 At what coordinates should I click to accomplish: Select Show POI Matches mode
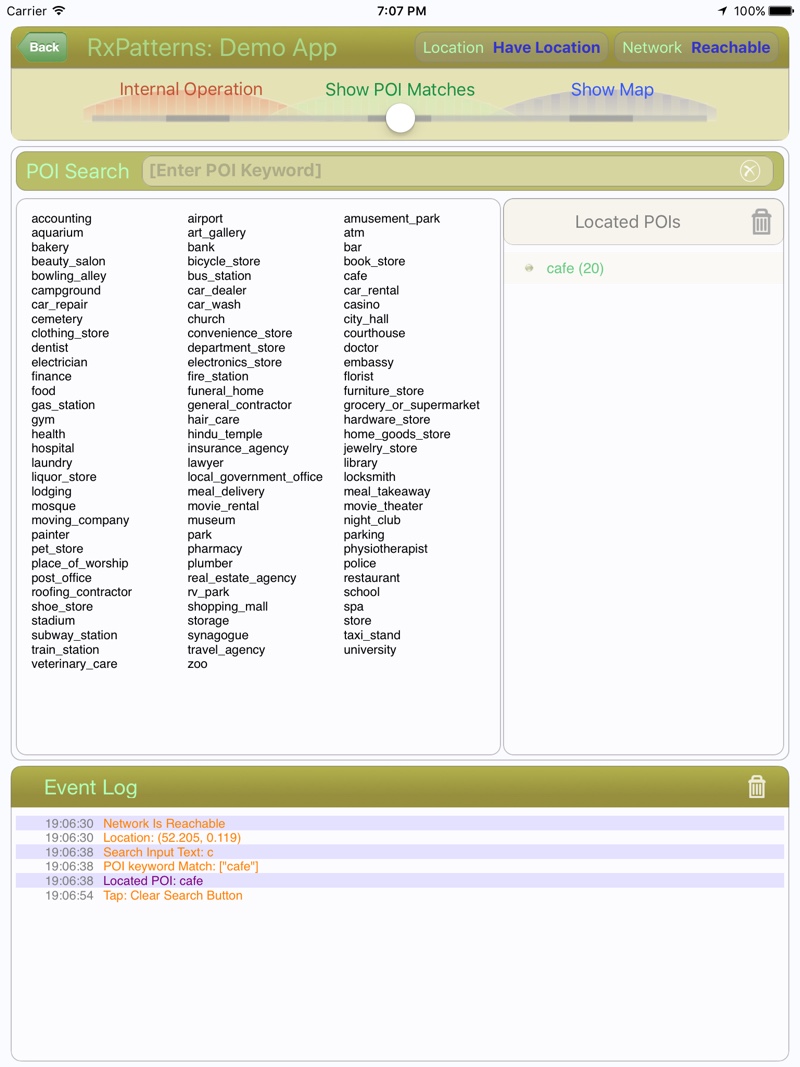click(400, 89)
